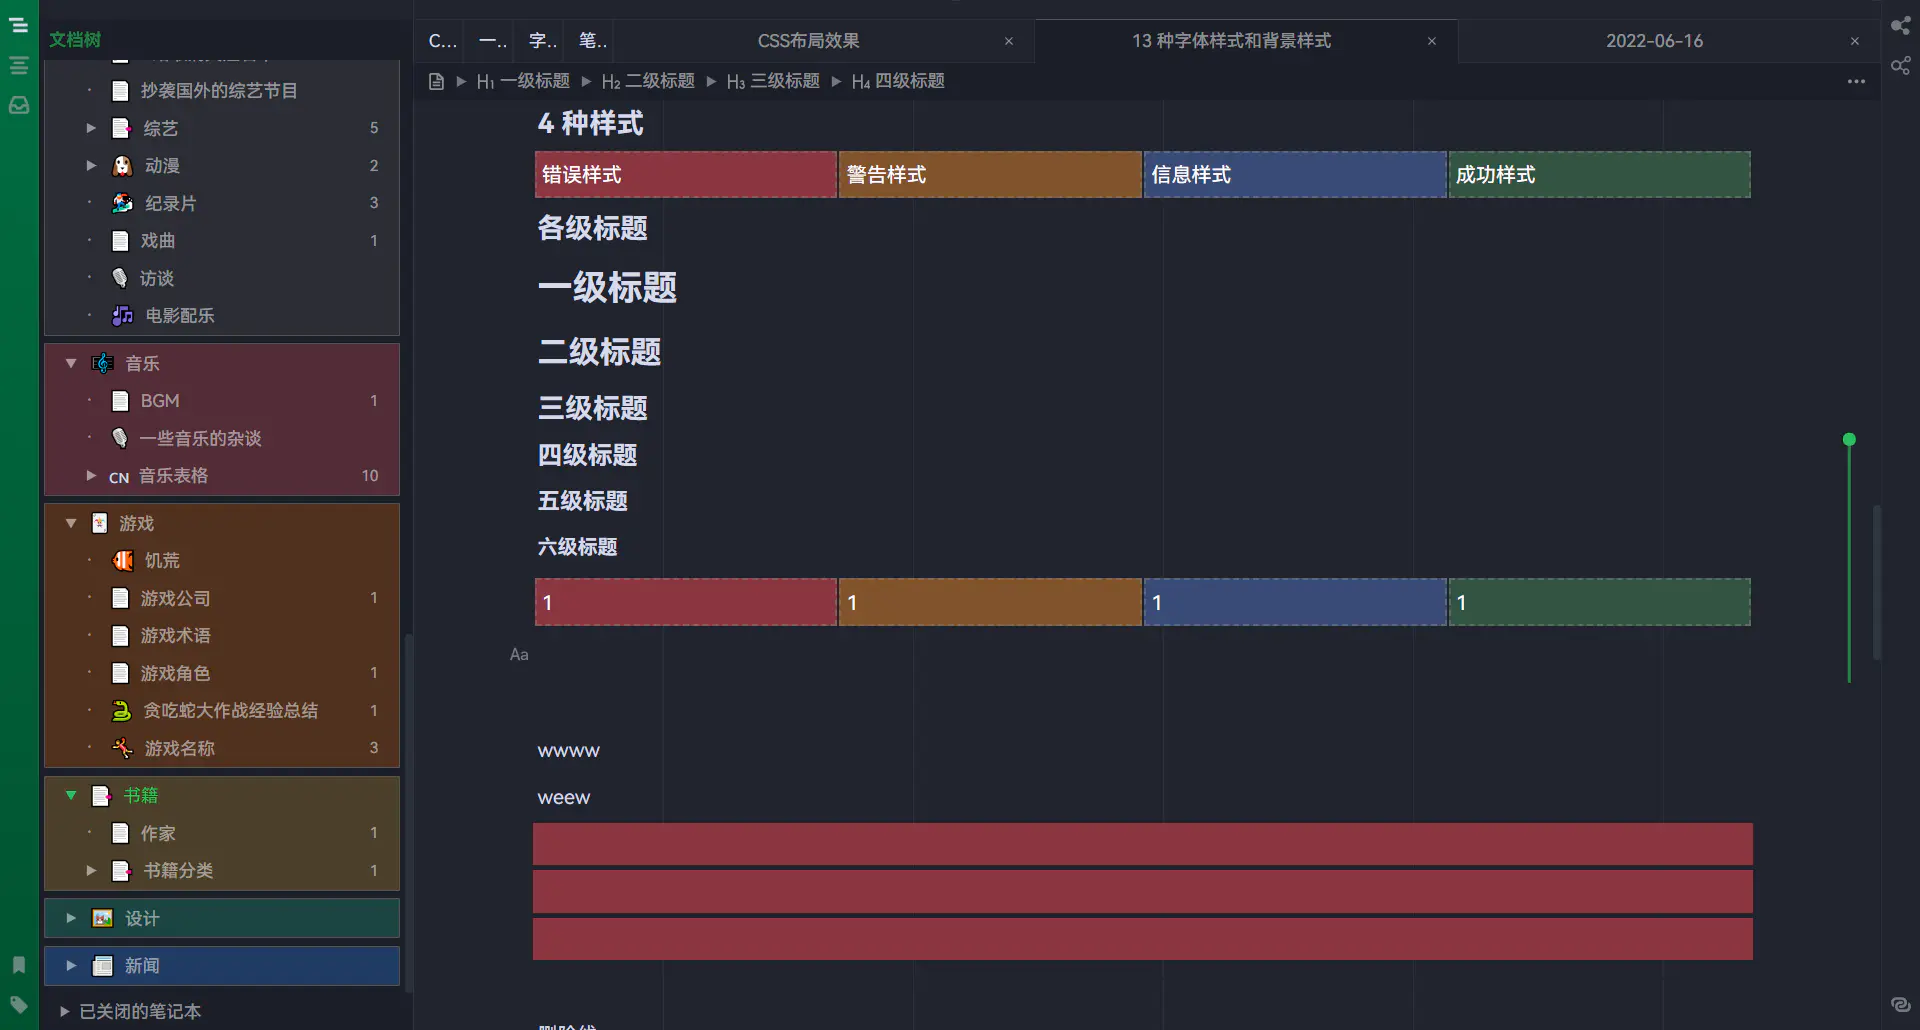This screenshot has width=1920, height=1030.
Task: Click the 新闻 newspaper icon
Action: 102,966
